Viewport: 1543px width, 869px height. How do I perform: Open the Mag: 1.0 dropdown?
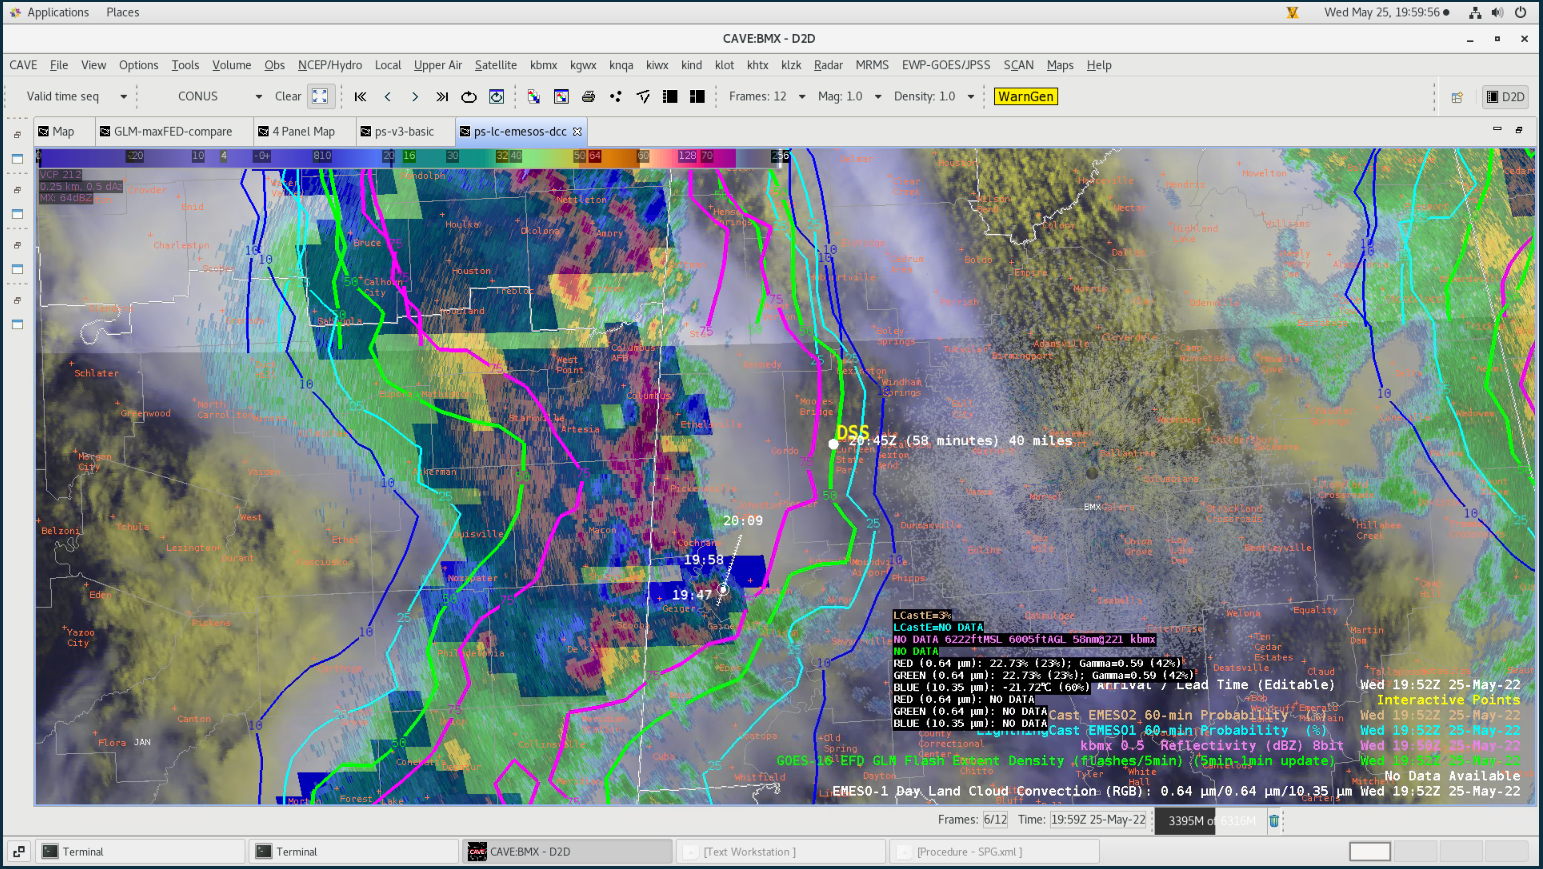(x=849, y=97)
